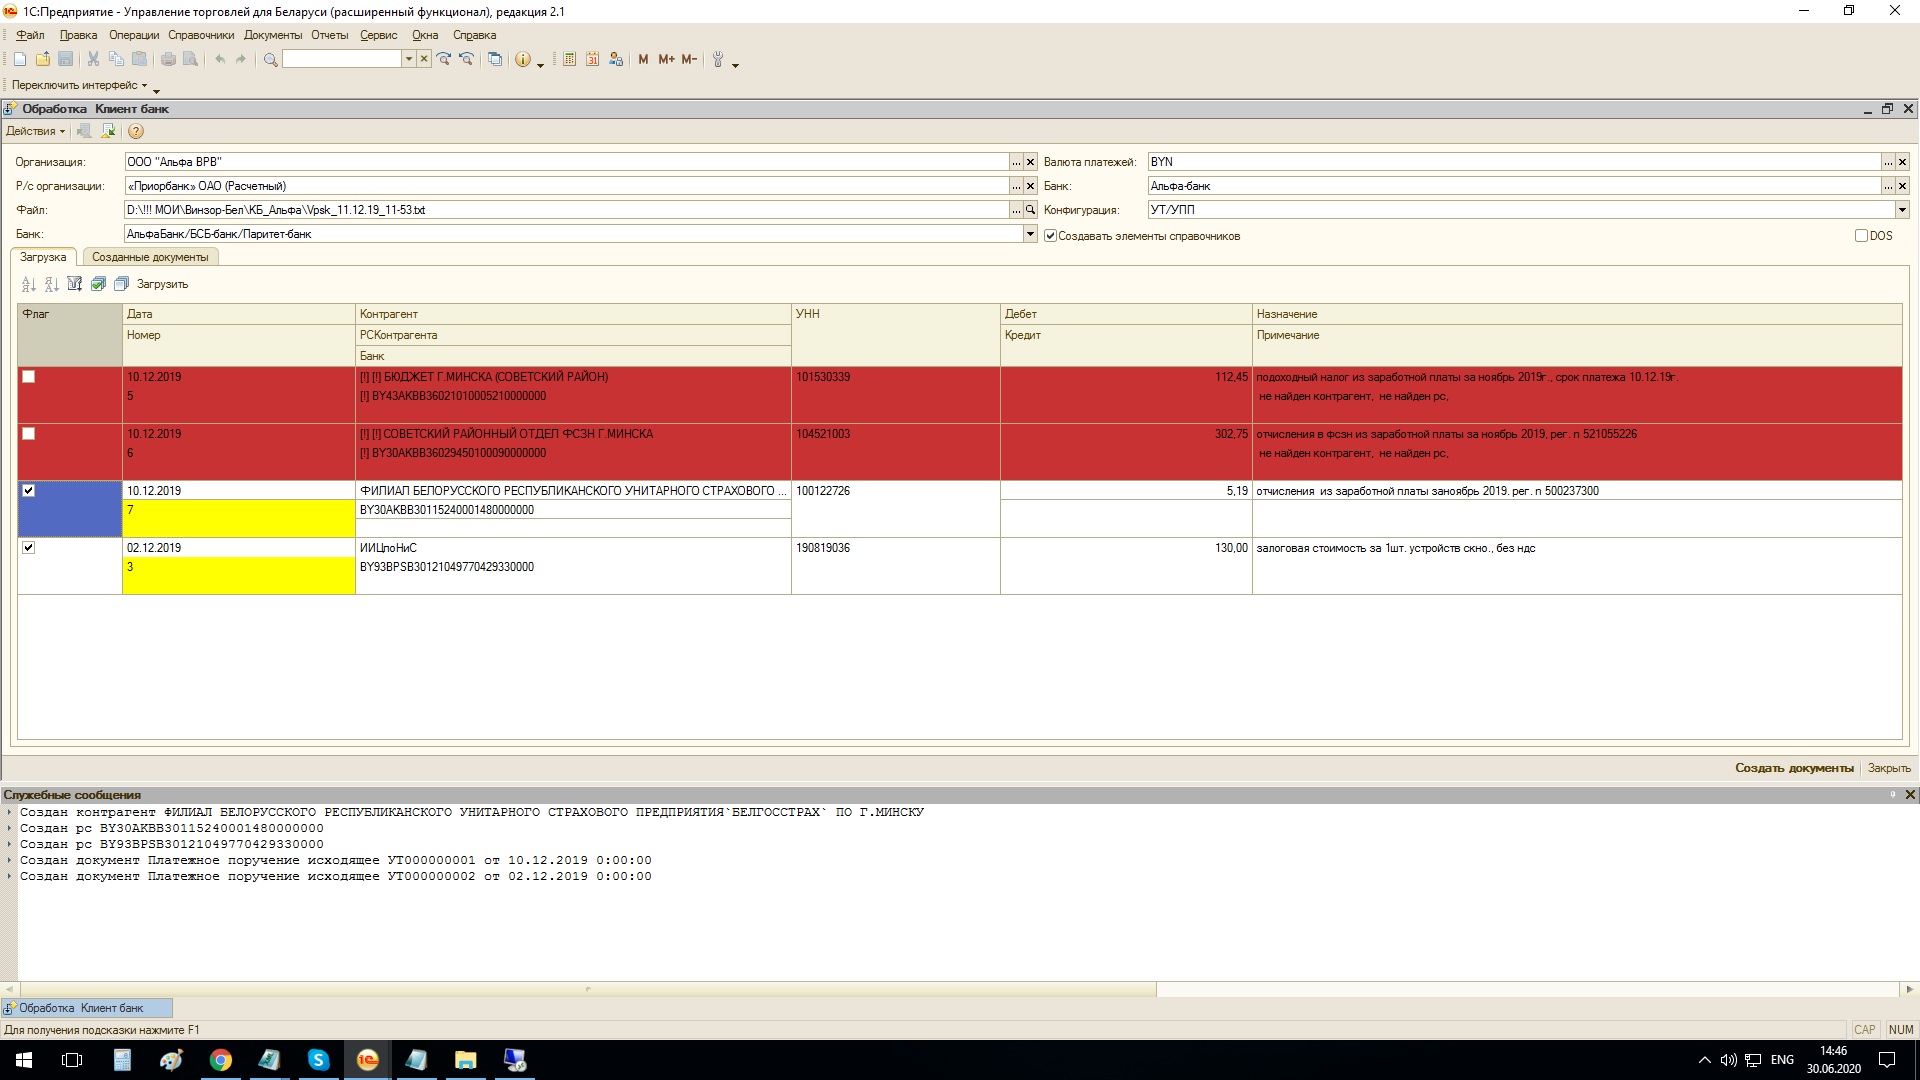Screen dimensions: 1920x1080
Task: Switch to 'Созданные документы' tab
Action: [x=150, y=257]
